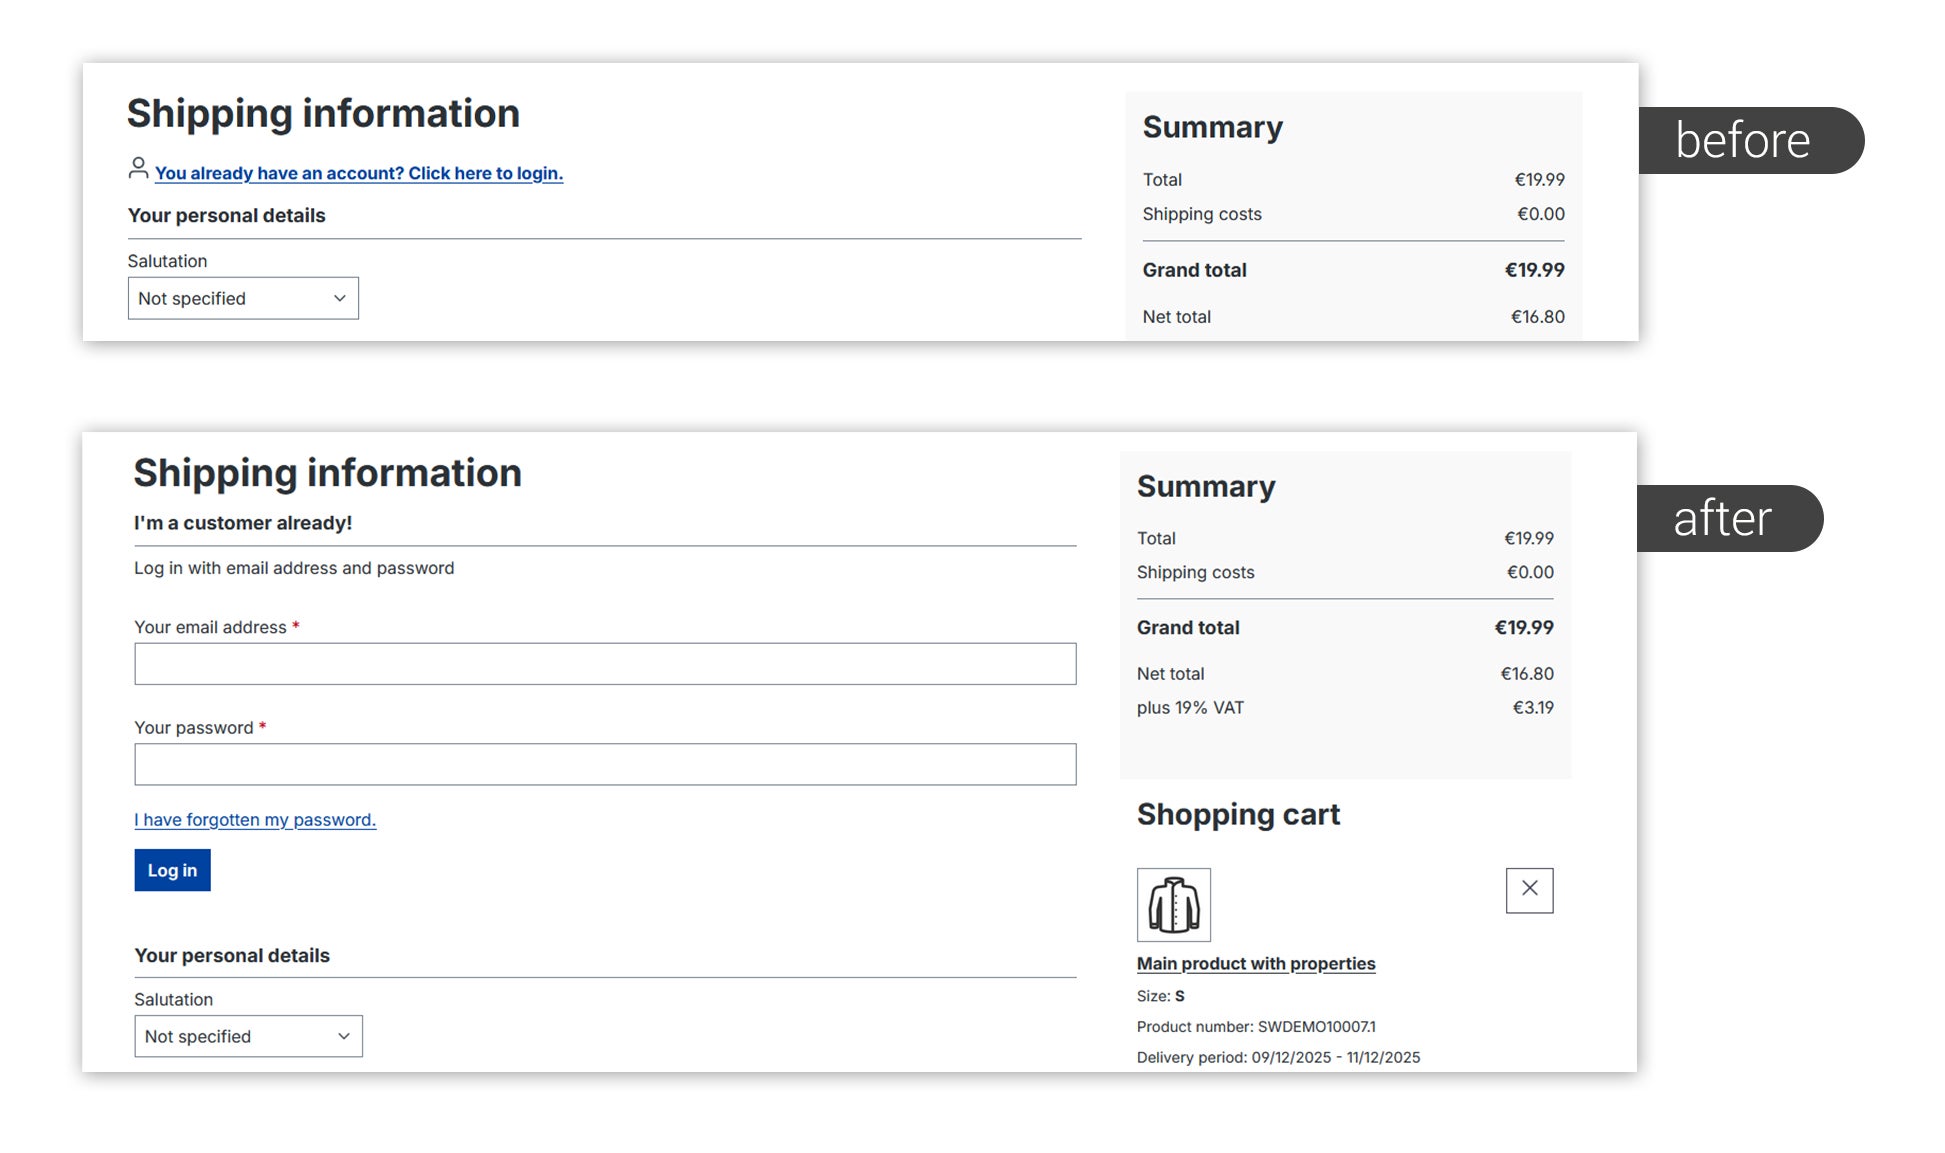
Task: Click the user account icon beside the login link
Action: (138, 169)
